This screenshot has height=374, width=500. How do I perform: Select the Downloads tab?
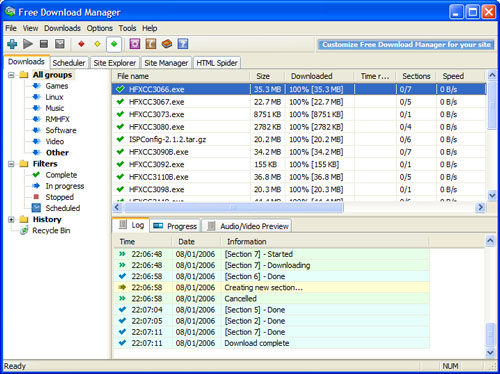[26, 62]
